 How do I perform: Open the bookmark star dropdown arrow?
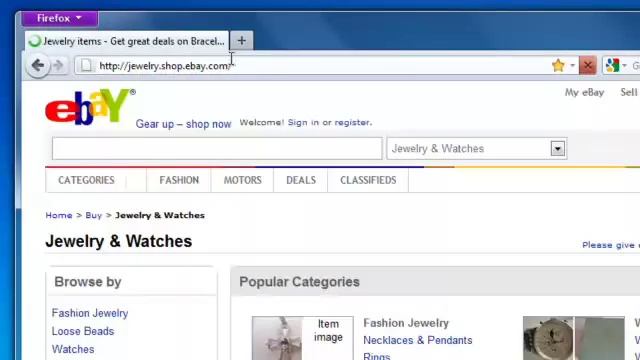(x=572, y=65)
